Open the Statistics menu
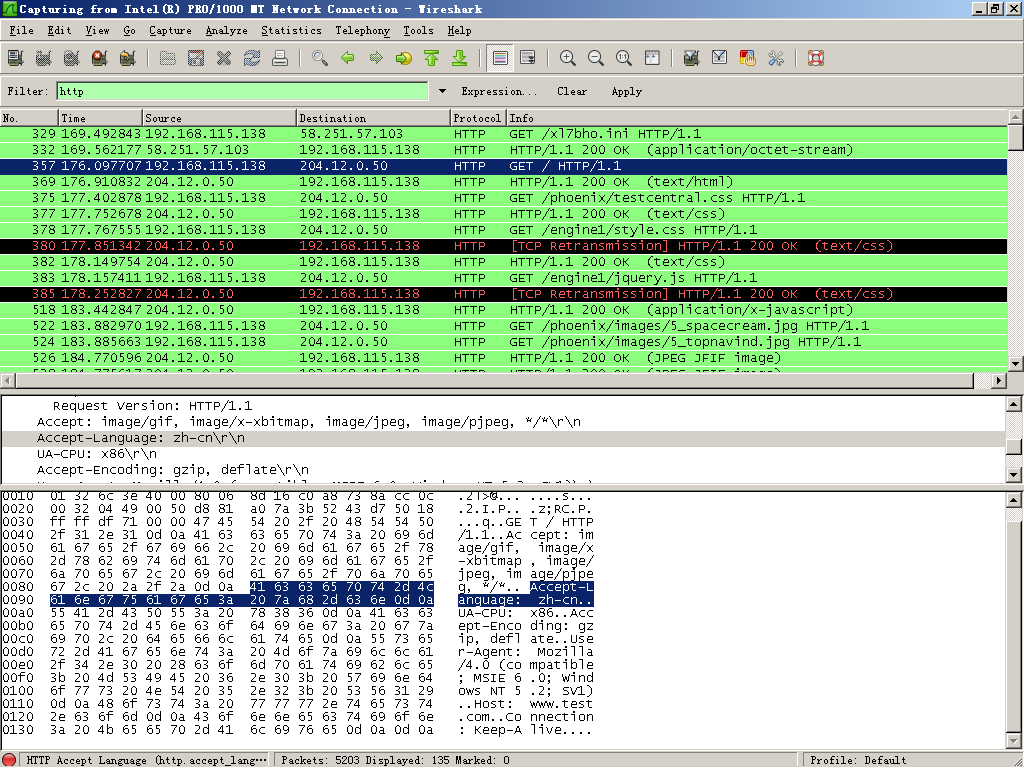The height and width of the screenshot is (768, 1024). point(291,30)
